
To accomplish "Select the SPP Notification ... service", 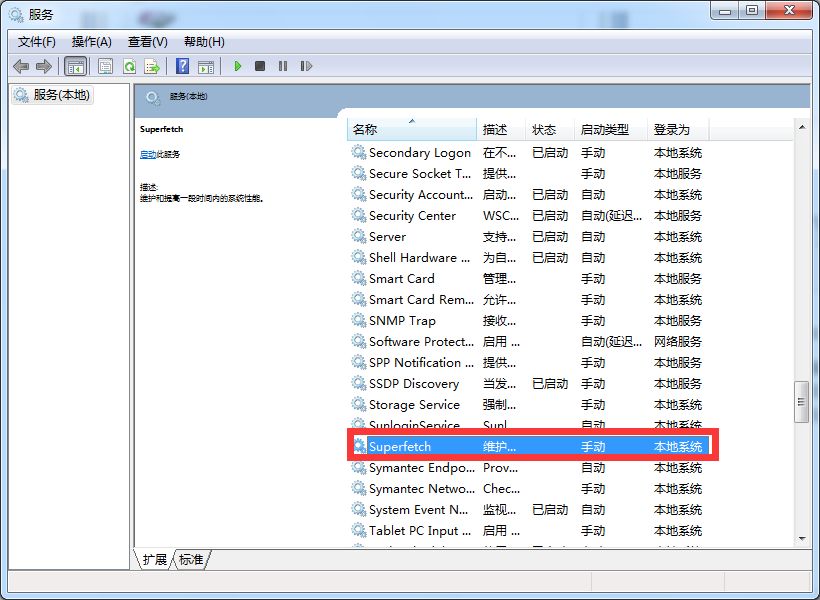I will click(x=528, y=363).
